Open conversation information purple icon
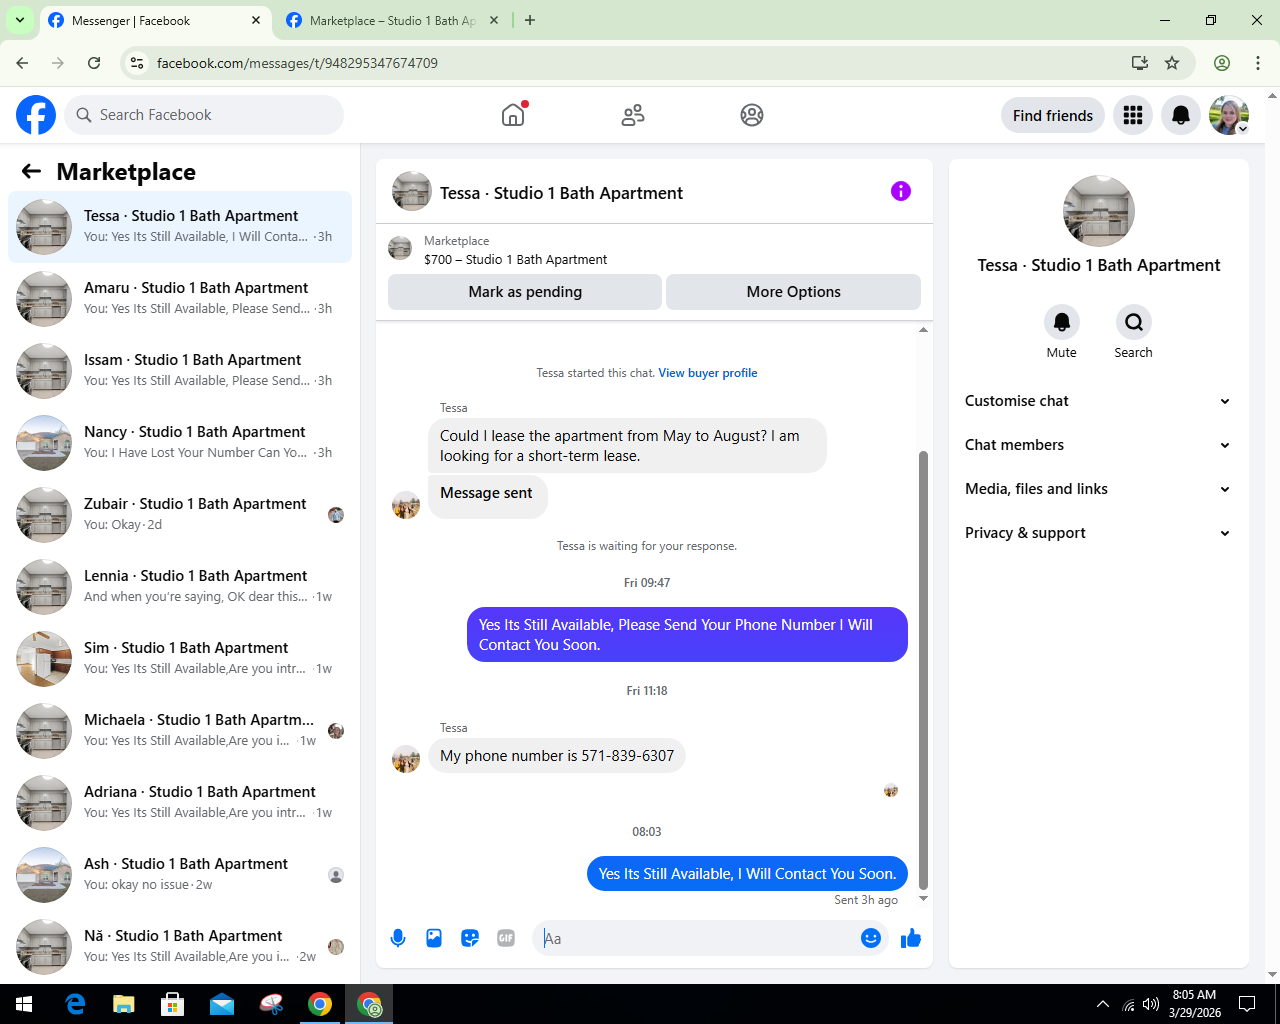Screen dimensions: 1280x1024 tap(901, 191)
